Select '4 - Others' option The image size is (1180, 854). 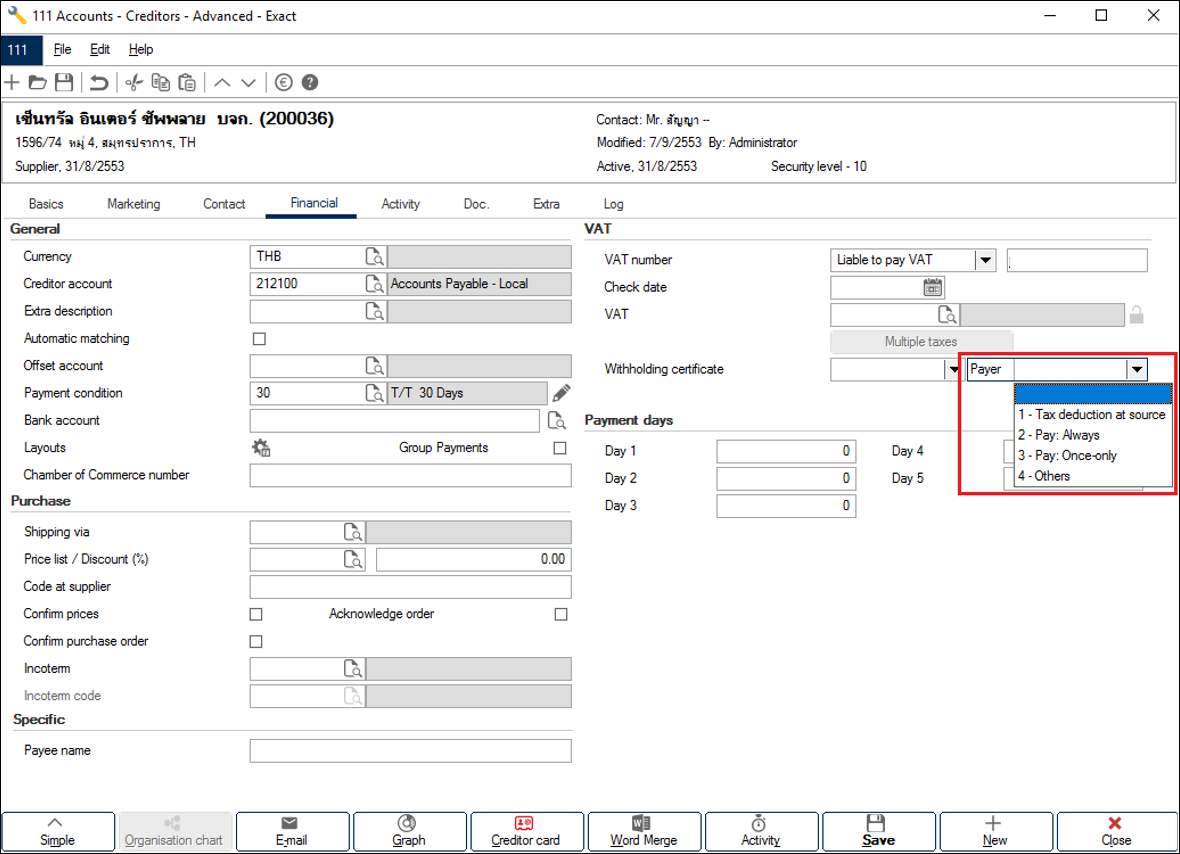coord(1093,476)
